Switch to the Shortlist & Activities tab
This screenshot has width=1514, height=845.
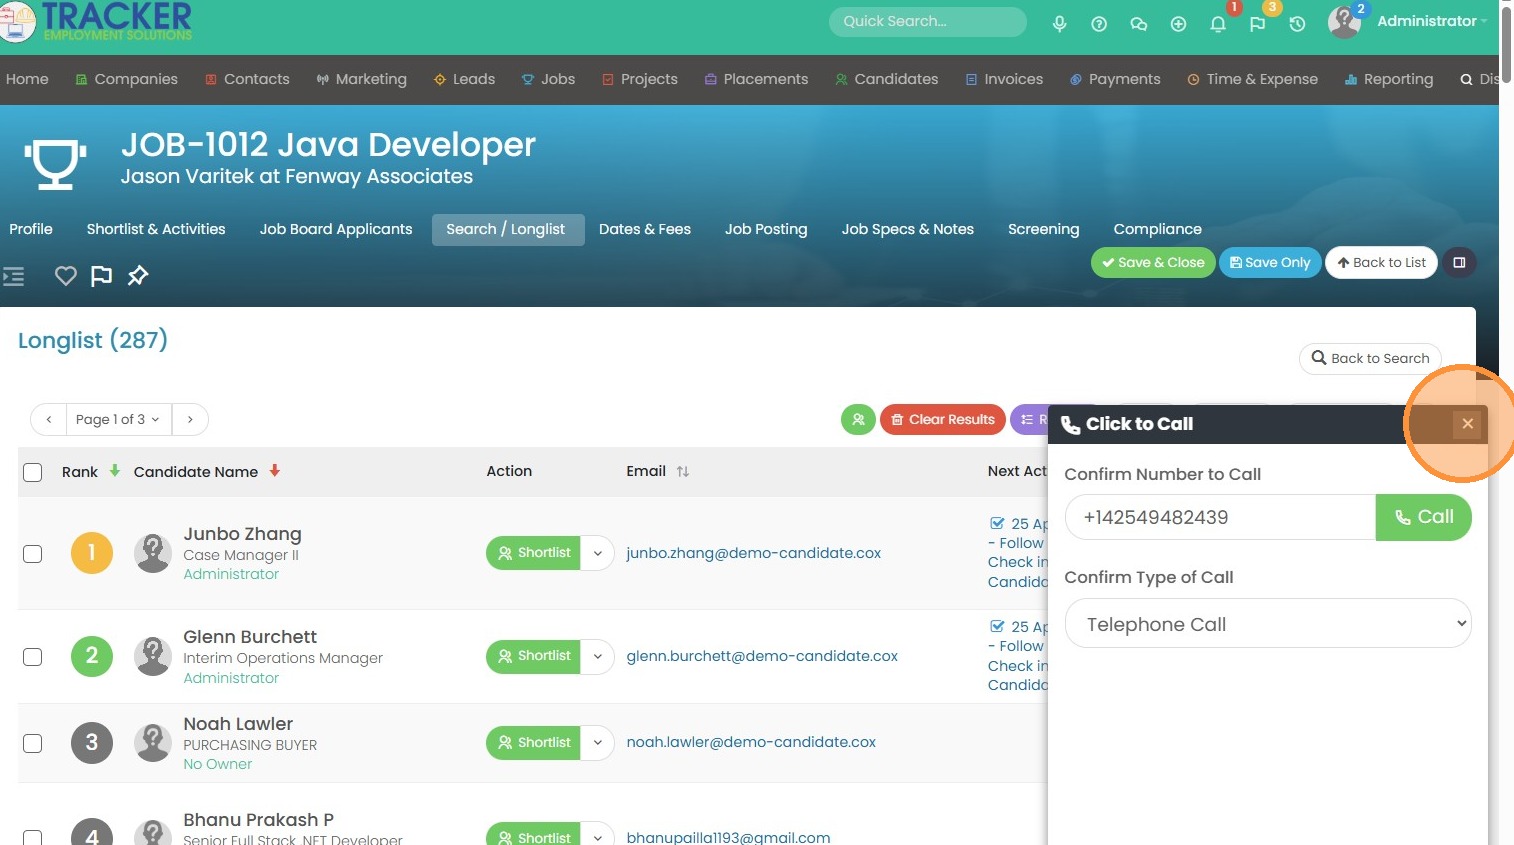[x=156, y=229]
